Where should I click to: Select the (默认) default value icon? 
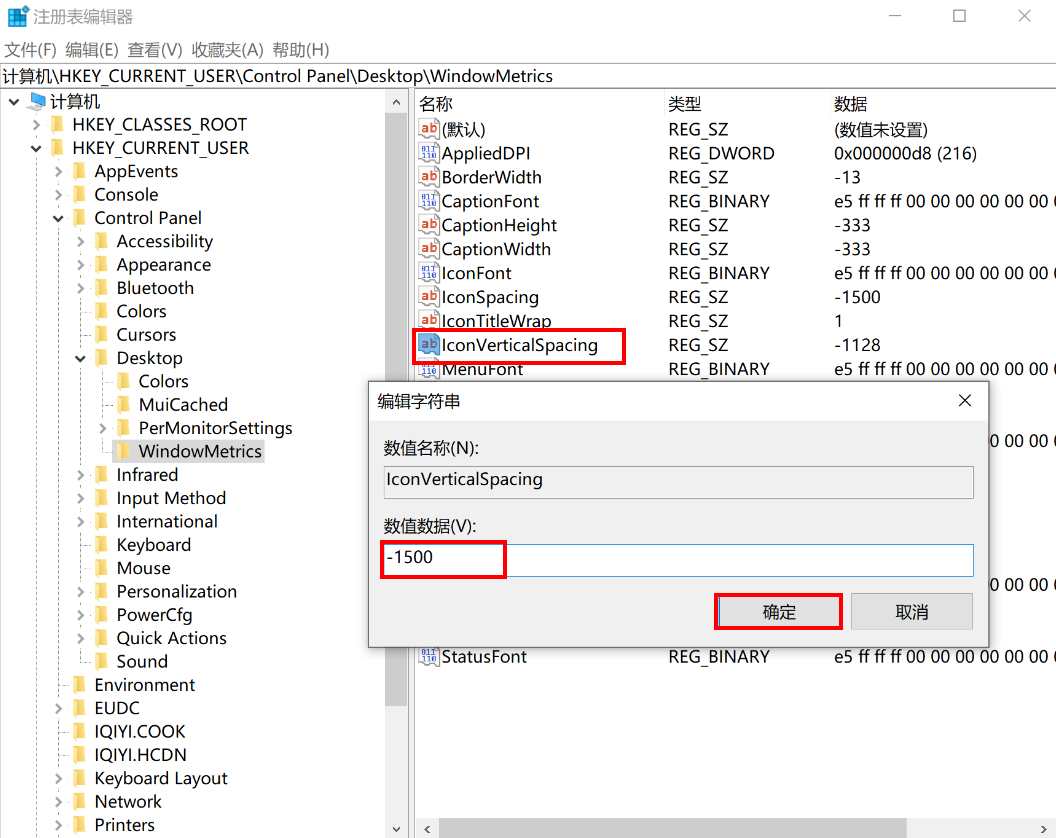429,130
